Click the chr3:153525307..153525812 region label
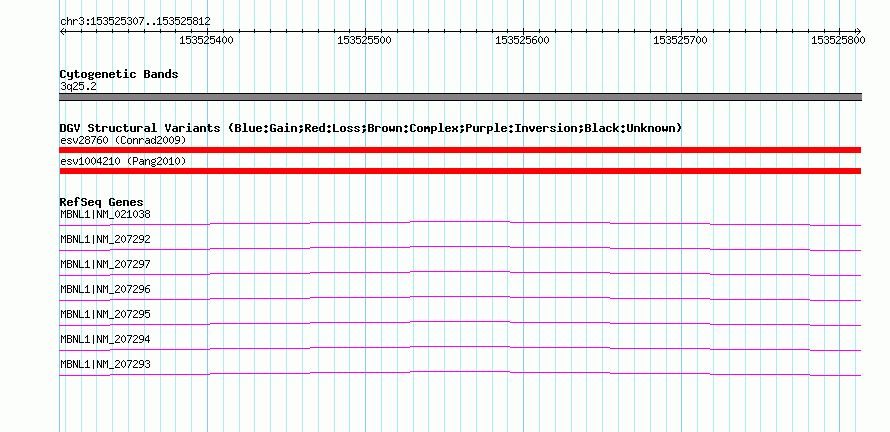 135,22
